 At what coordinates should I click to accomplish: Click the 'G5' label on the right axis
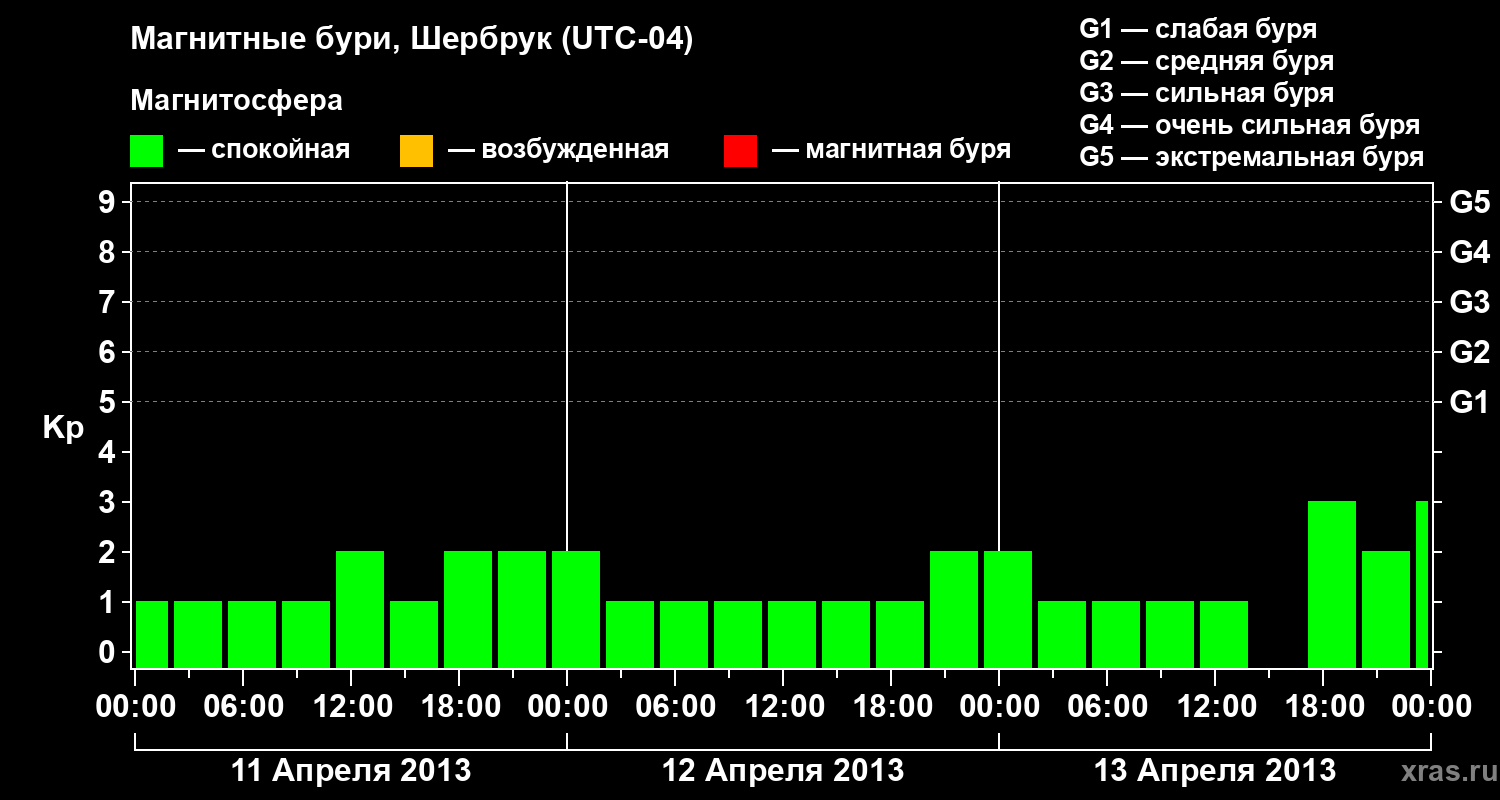click(x=1470, y=203)
